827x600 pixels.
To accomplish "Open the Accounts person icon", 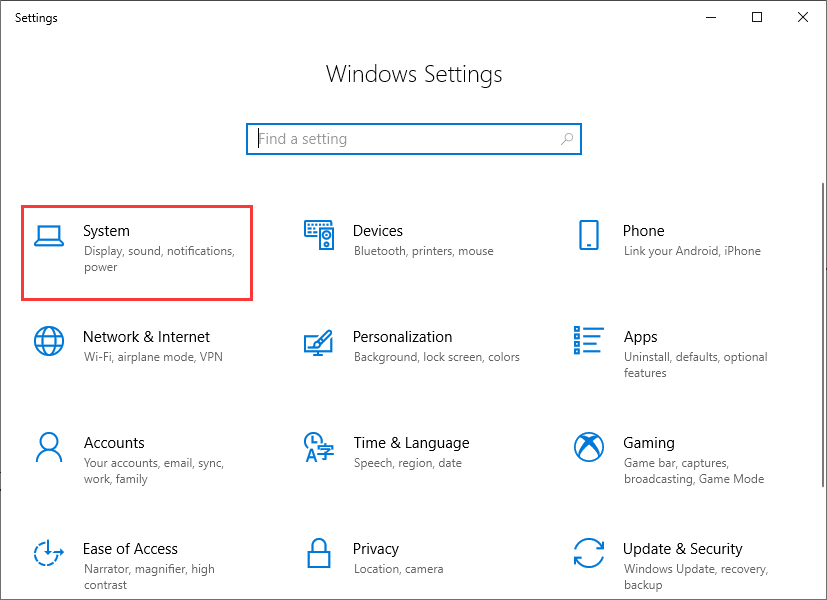I will 49,447.
